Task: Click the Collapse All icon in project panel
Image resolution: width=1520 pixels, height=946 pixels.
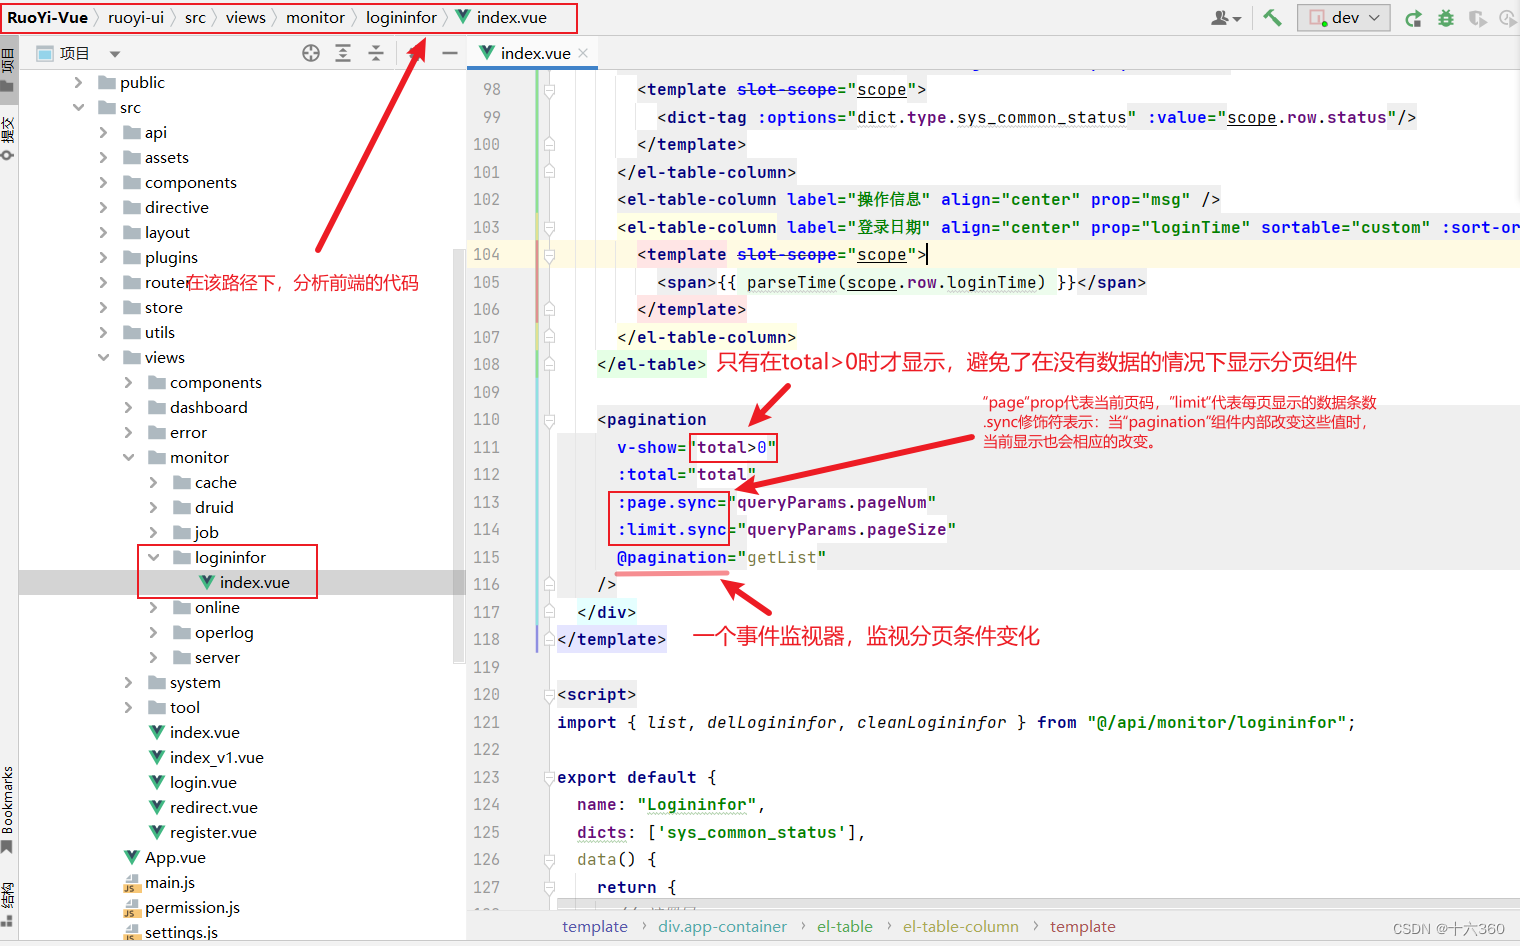Action: pos(376,53)
